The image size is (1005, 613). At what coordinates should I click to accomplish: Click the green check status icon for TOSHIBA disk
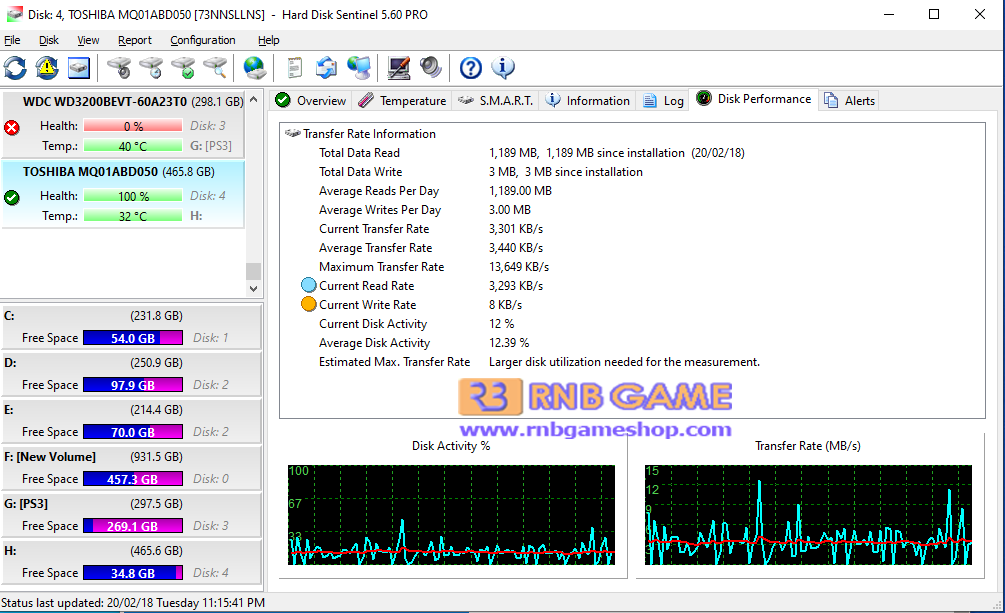(12, 197)
